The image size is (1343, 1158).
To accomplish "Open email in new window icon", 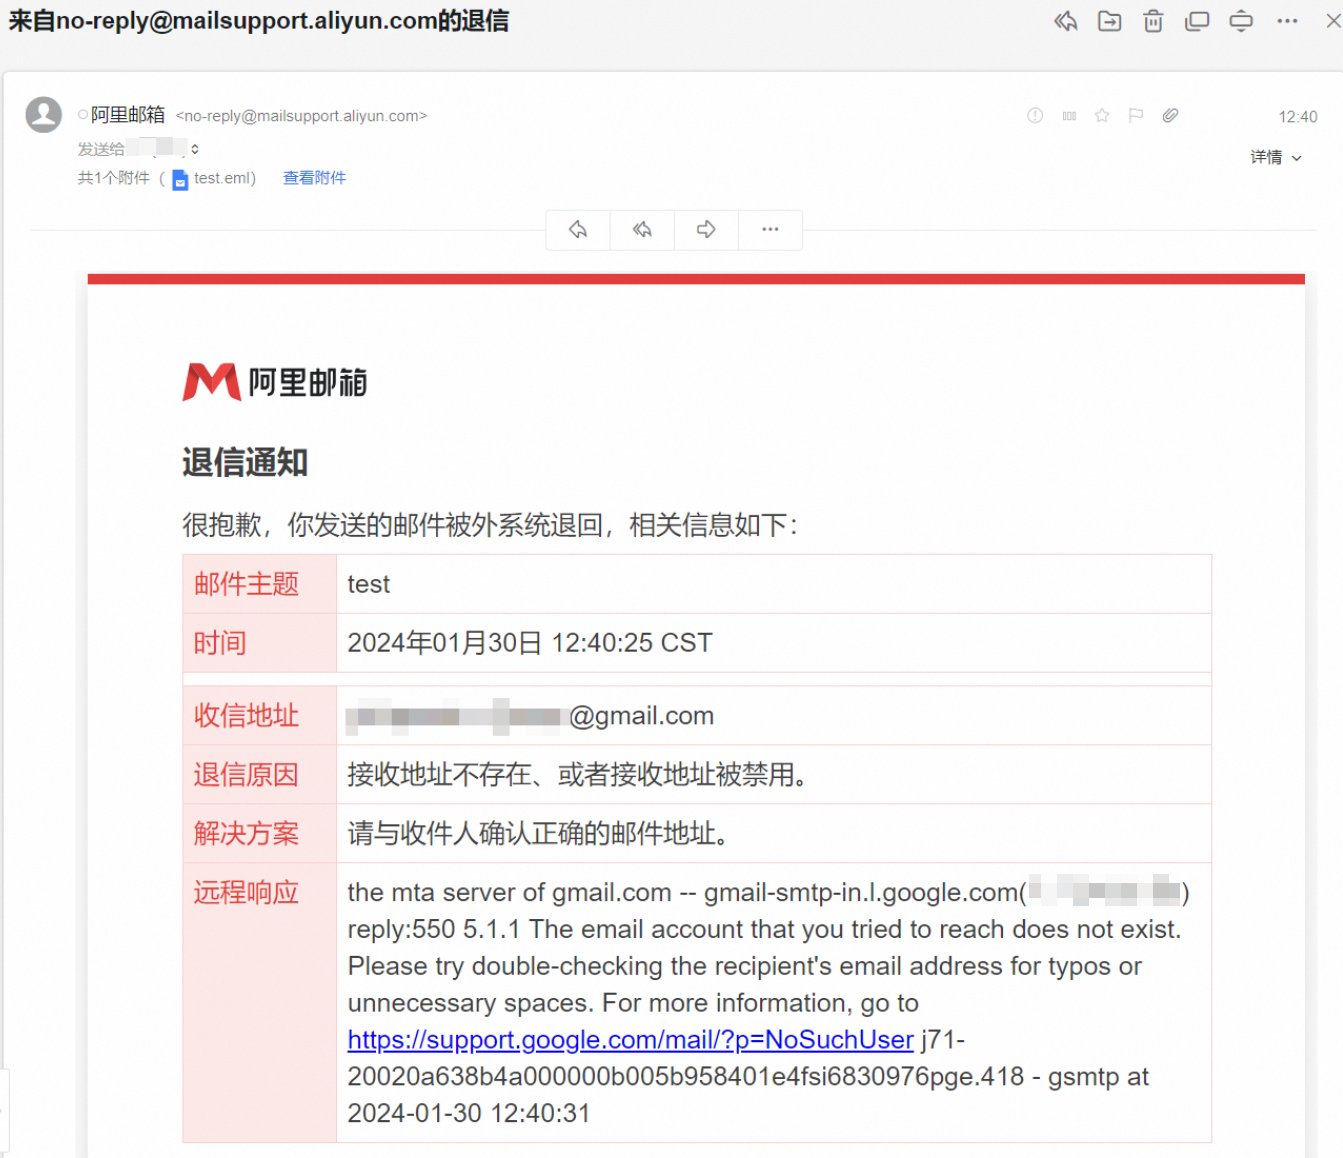I will tap(1197, 21).
